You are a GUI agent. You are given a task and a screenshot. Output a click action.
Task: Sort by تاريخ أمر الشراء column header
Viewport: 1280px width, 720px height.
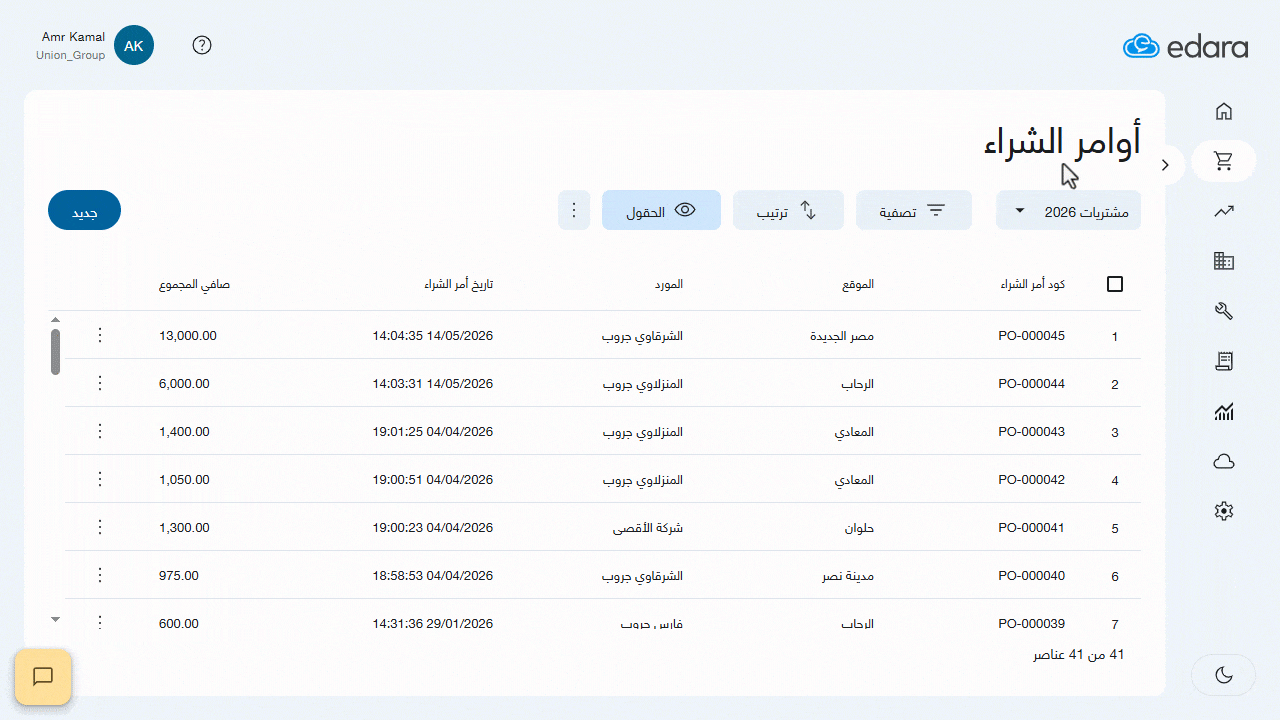(458, 284)
